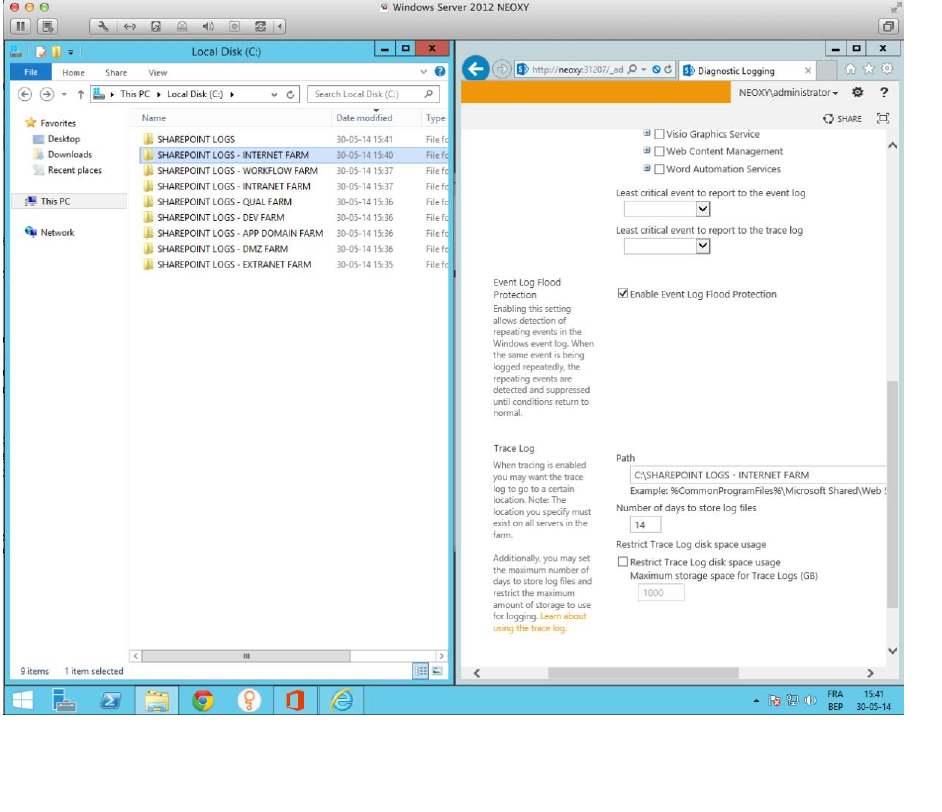
Task: Click SharePoint SHARE button
Action: [842, 119]
